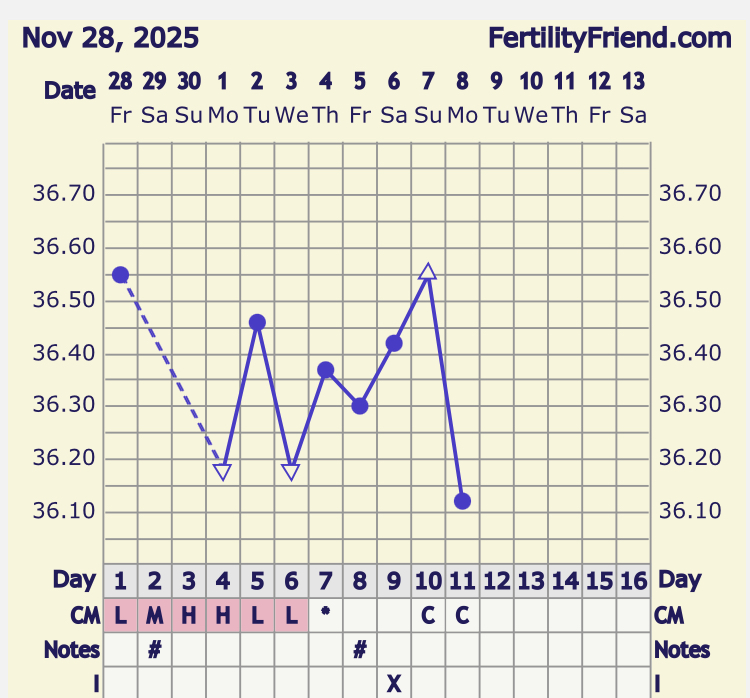Click the chart date heading Nov 28, 2025
The width and height of the screenshot is (750, 698).
tap(110, 39)
